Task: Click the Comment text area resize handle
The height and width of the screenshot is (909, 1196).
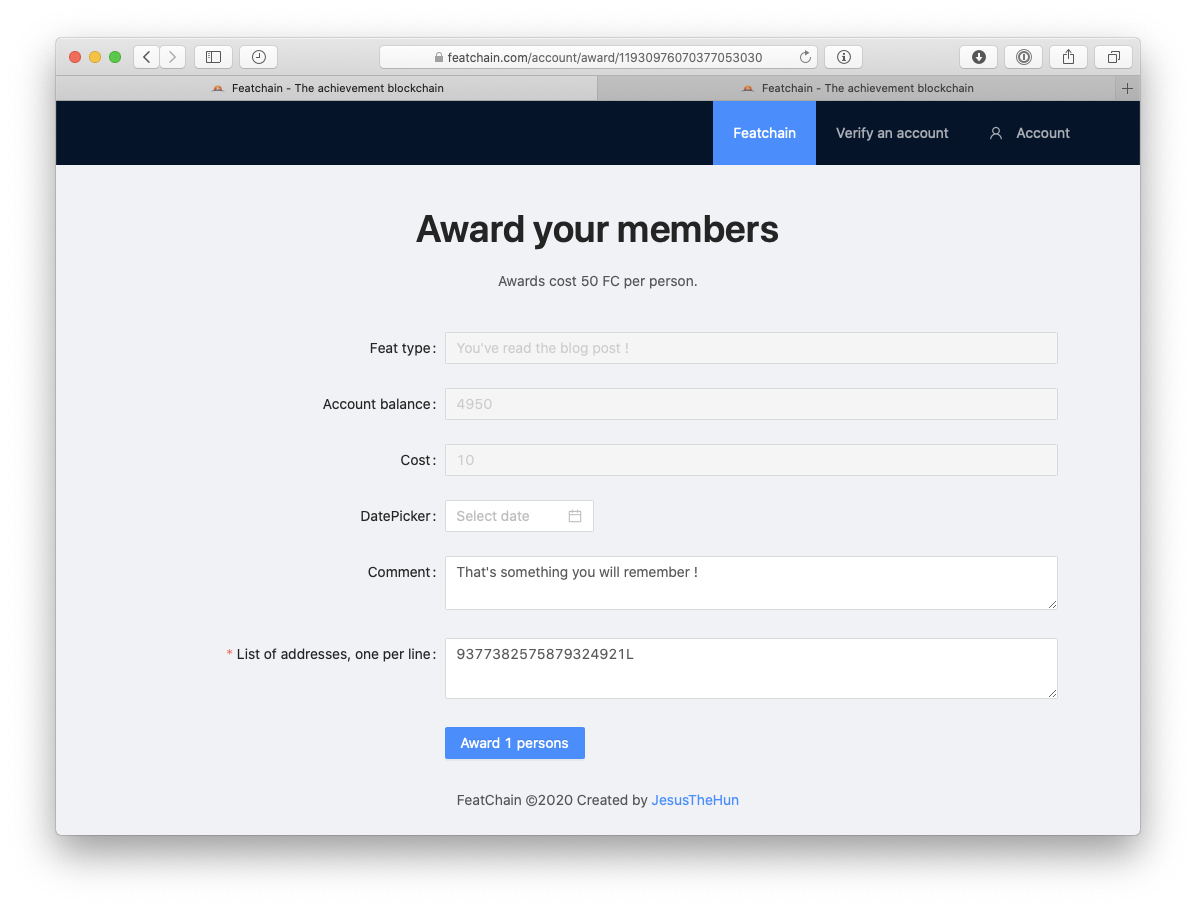Action: click(1052, 604)
